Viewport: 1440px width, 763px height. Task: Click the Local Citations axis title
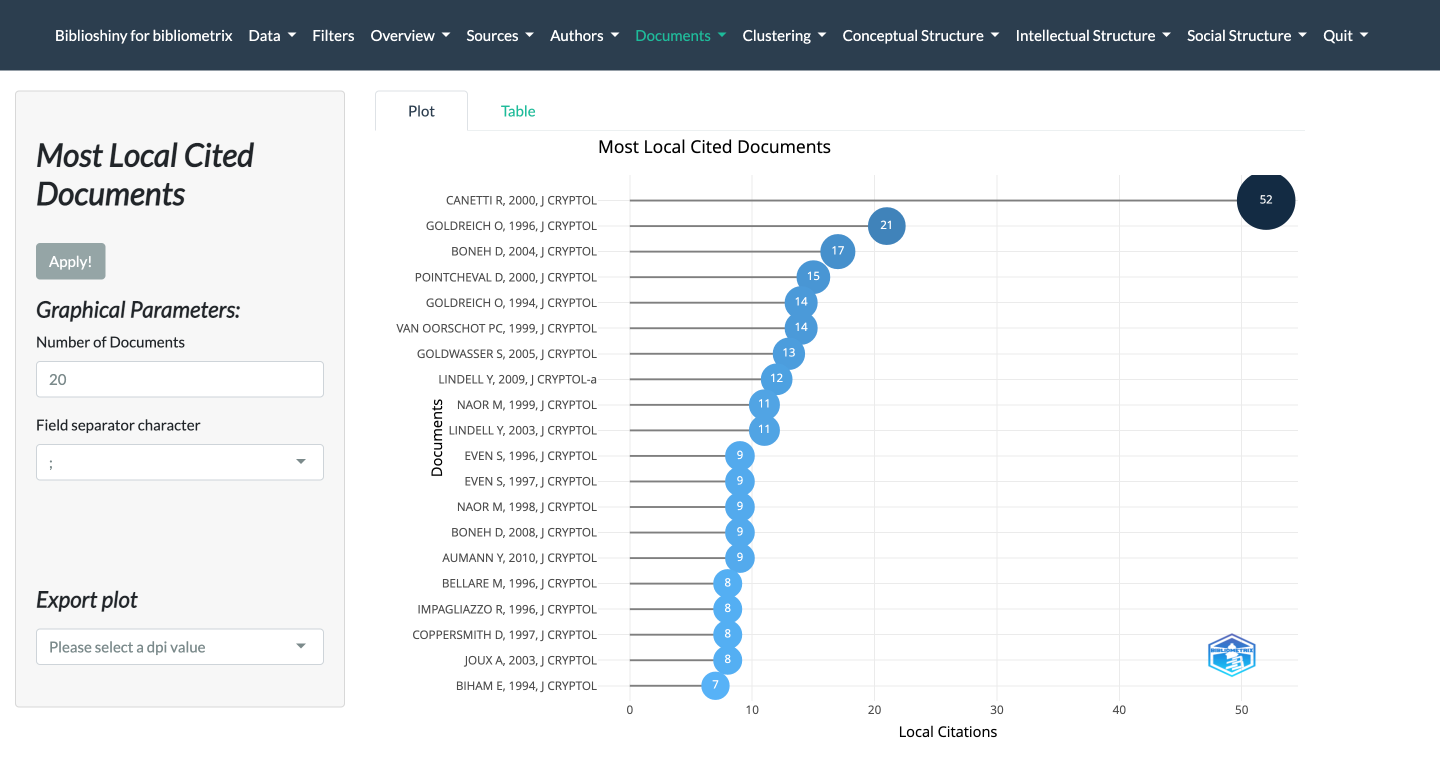(x=948, y=731)
